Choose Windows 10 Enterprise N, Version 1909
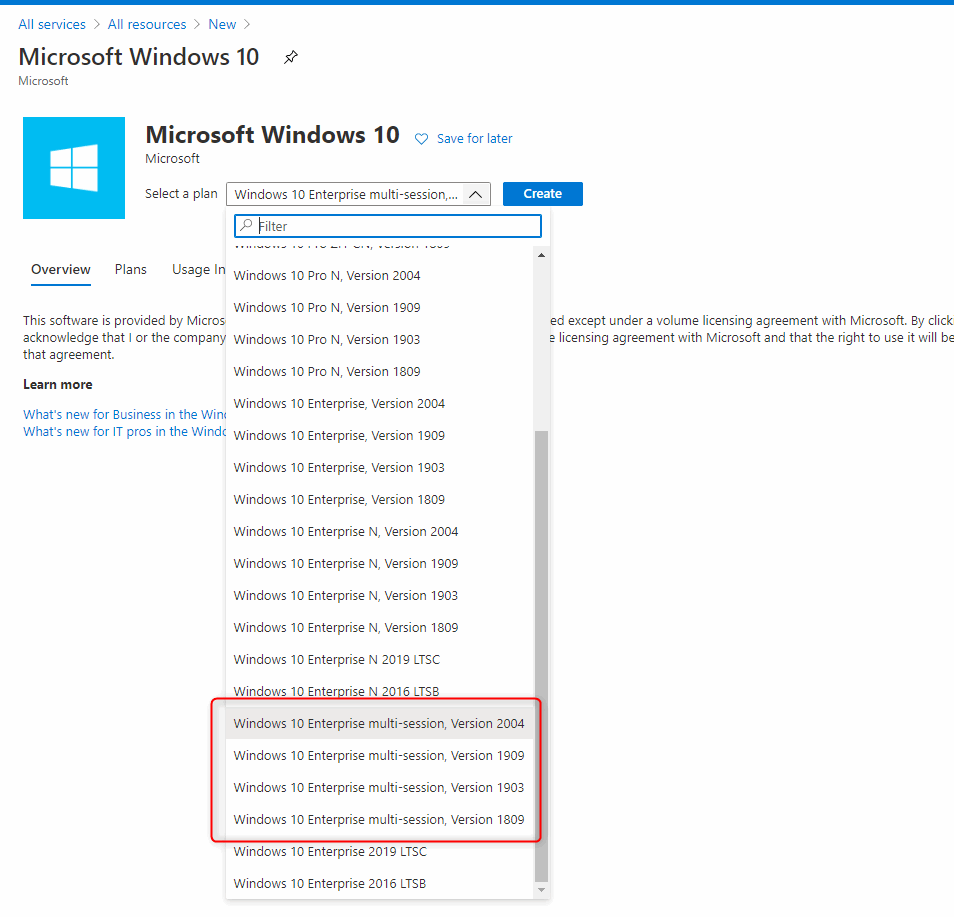The image size is (954, 917). click(x=380, y=563)
